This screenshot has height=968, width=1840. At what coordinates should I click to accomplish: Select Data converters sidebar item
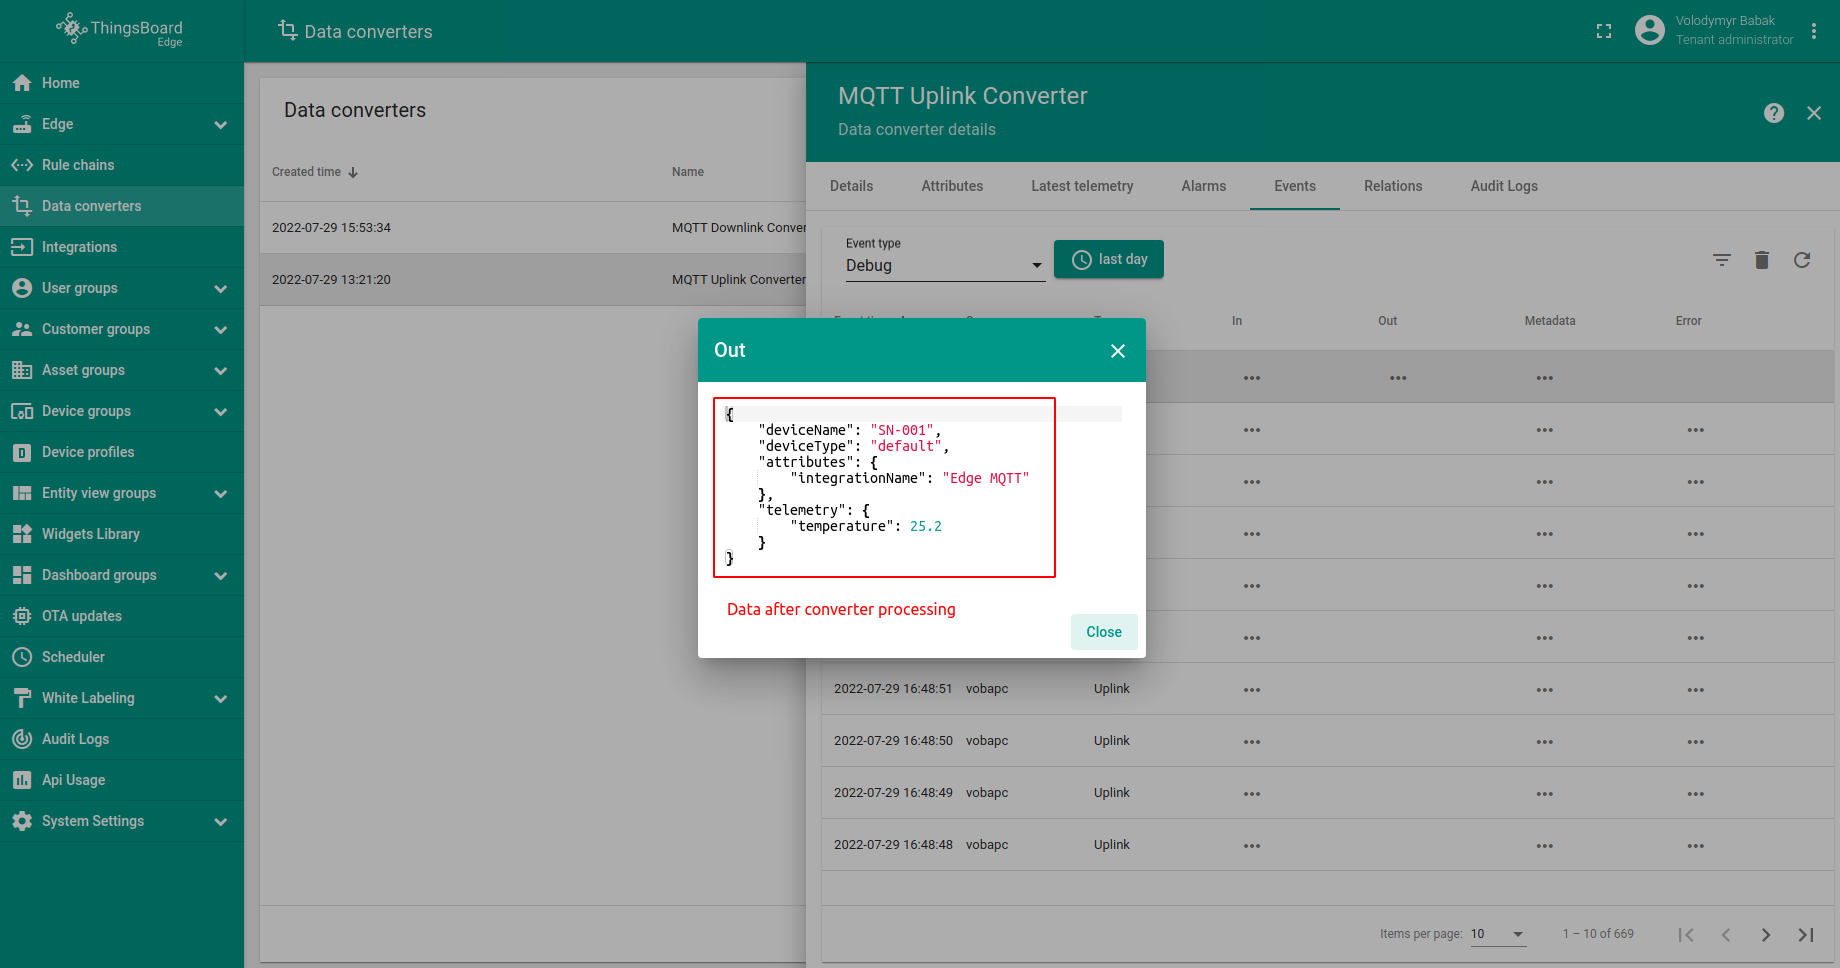point(122,206)
